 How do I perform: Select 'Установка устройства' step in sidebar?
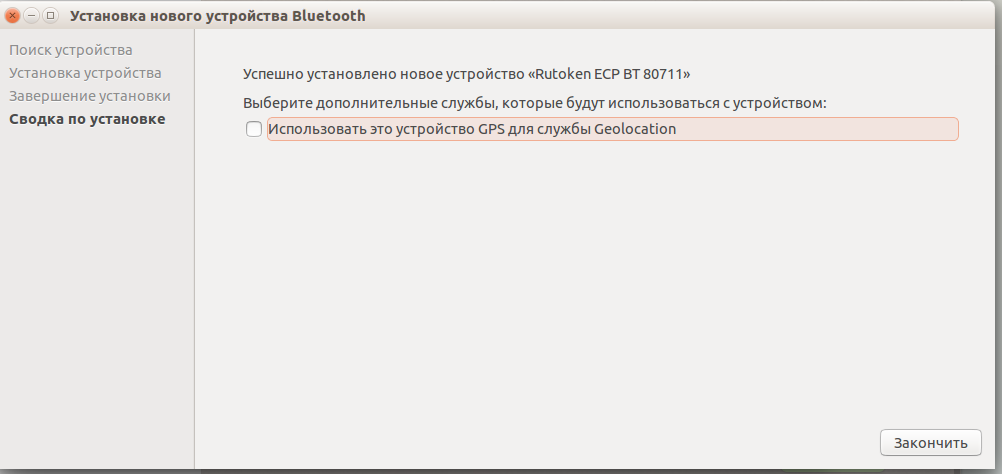coord(85,73)
